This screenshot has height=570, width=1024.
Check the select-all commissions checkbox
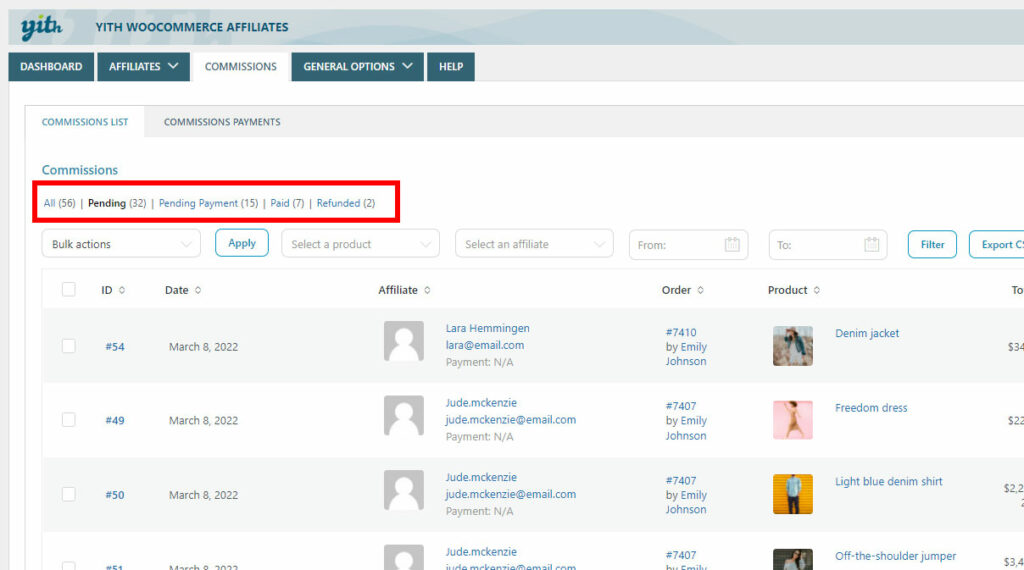68,289
